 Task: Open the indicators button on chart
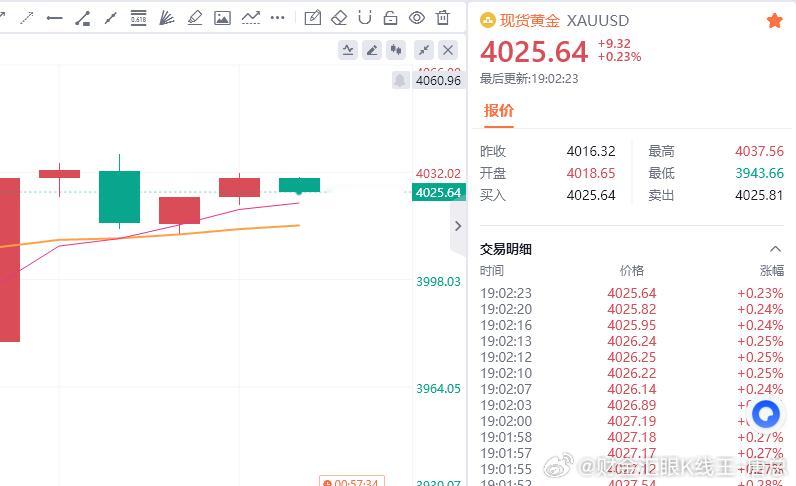[348, 50]
